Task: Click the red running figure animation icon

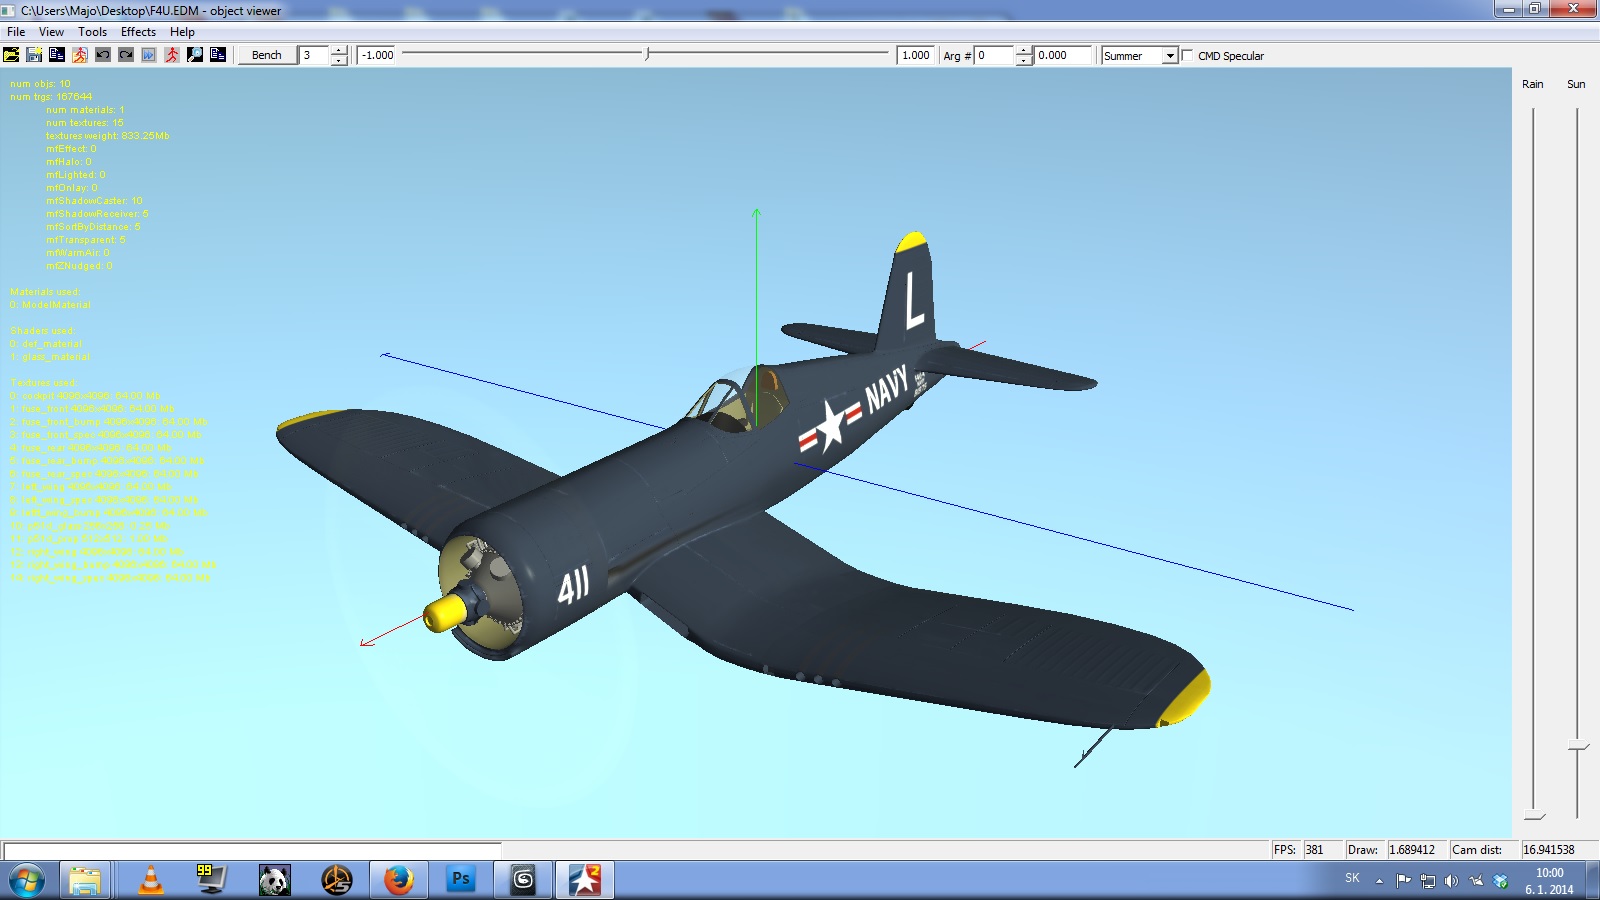Action: click(x=172, y=55)
